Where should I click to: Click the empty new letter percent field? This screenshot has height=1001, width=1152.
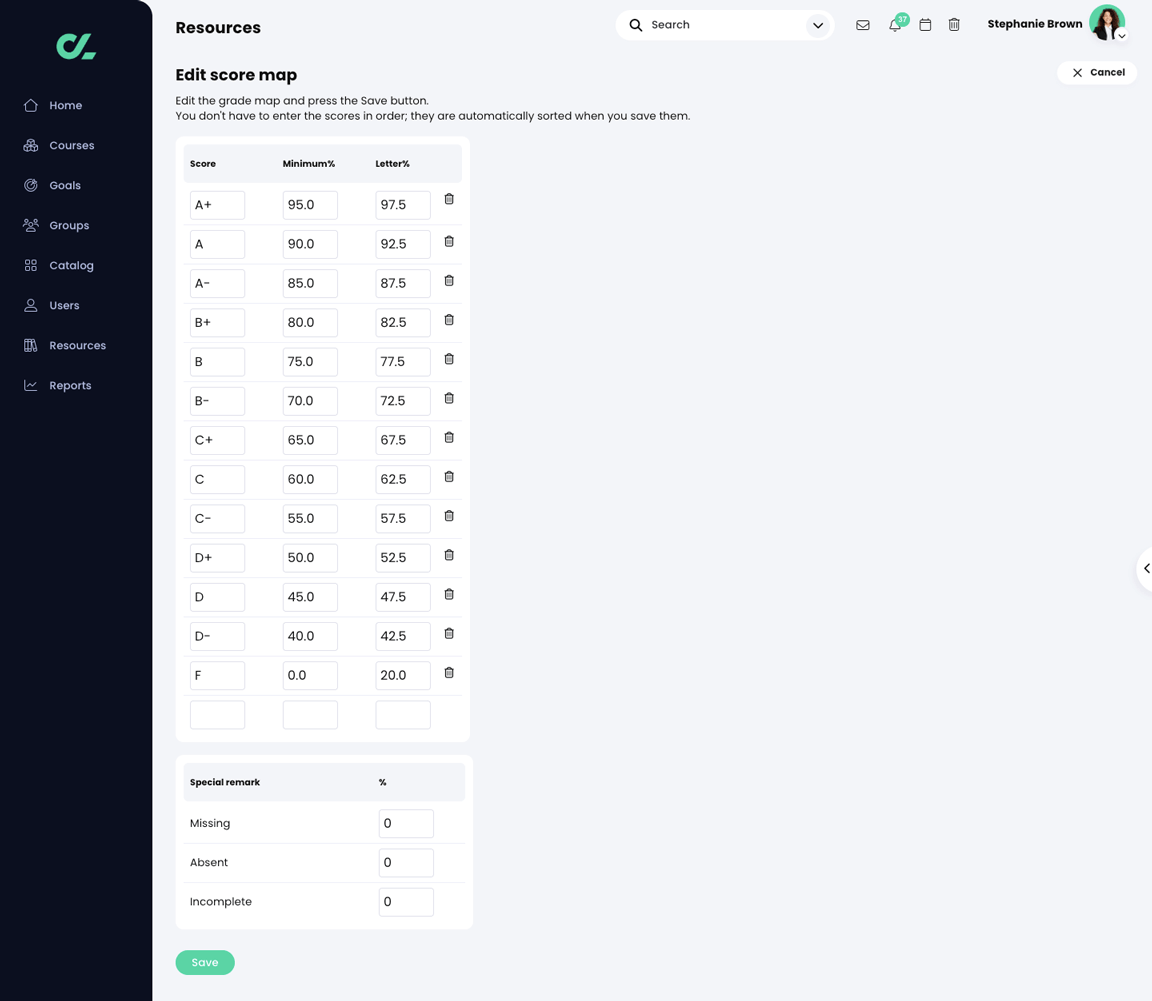click(x=403, y=715)
